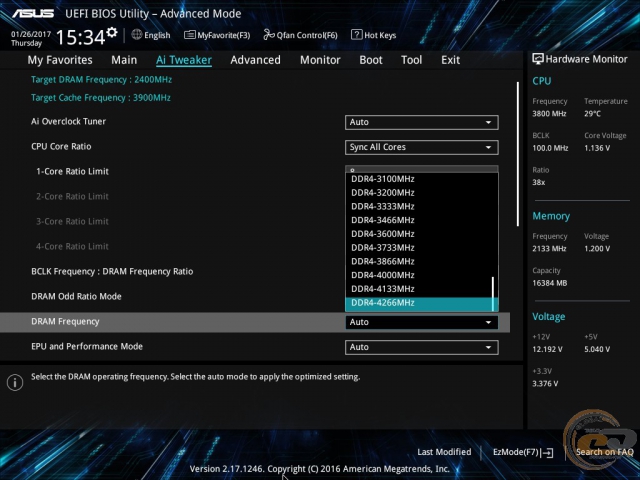Click the Ai Overclock Tuner label
Screen dimensions: 640x480
(69, 121)
